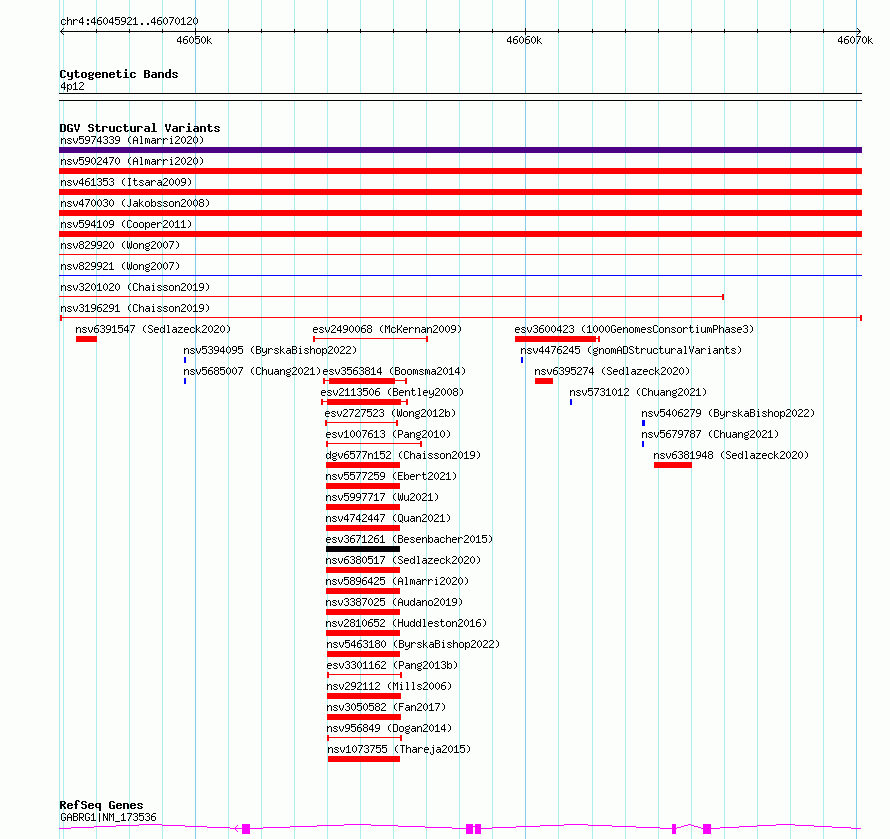Open variant nsv4476245 (gnomADStructuralVariants)
The image size is (890, 839).
(x=631, y=350)
